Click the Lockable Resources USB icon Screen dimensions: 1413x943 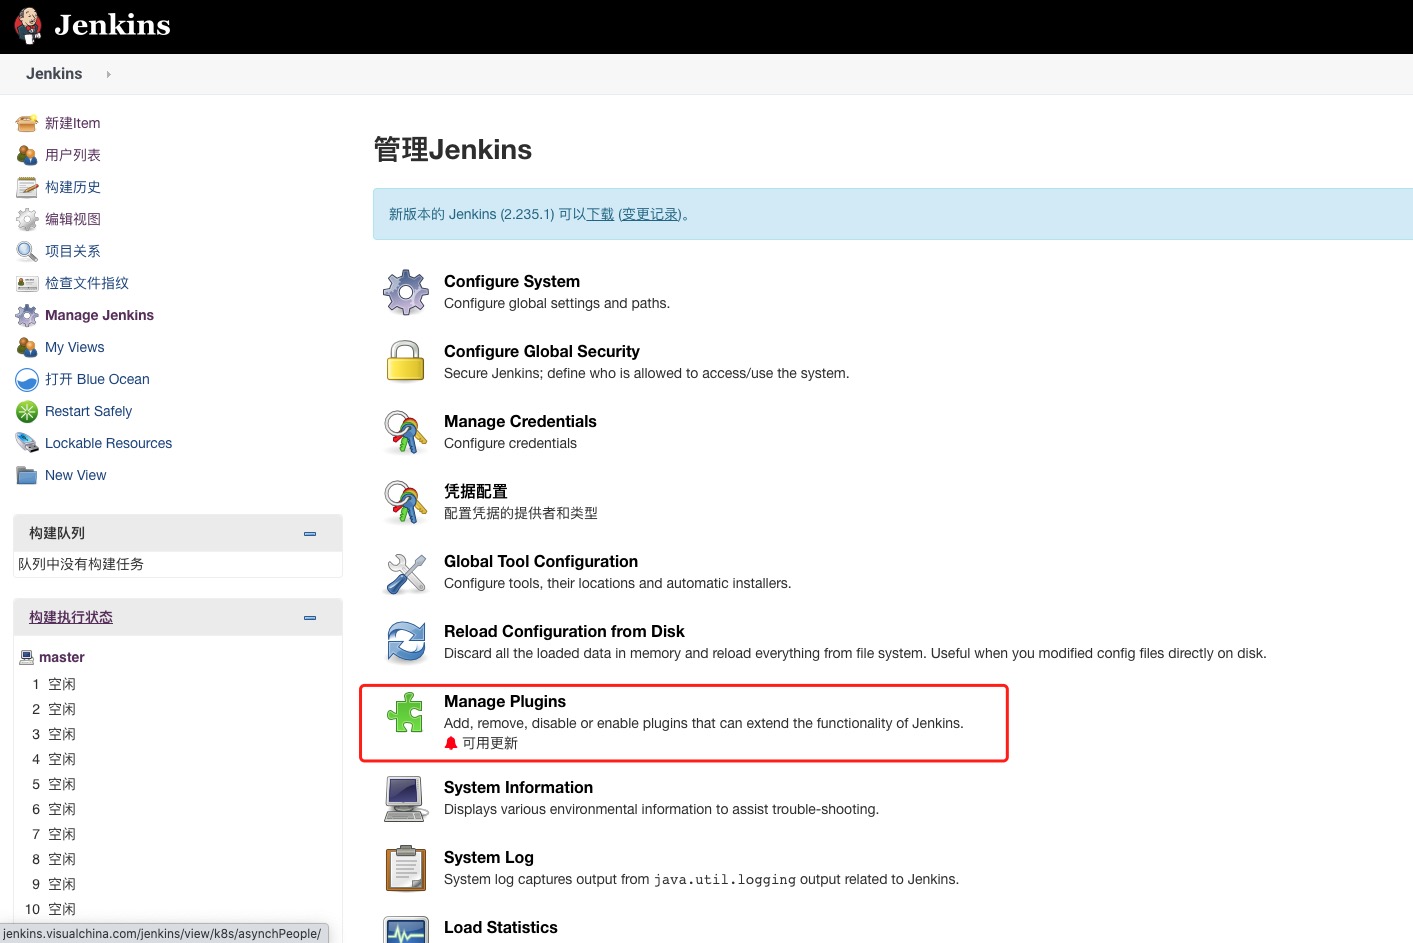(x=27, y=443)
